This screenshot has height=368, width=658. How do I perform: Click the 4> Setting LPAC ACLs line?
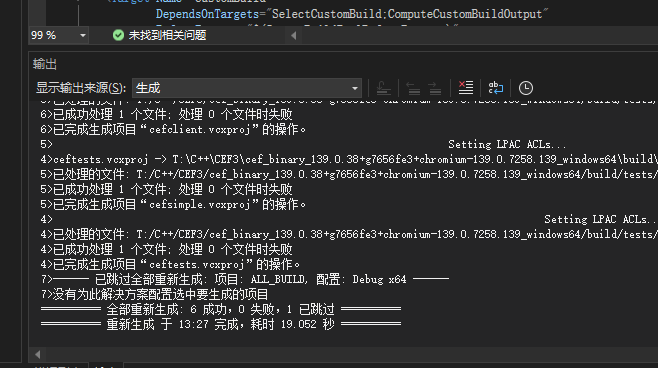click(x=349, y=219)
